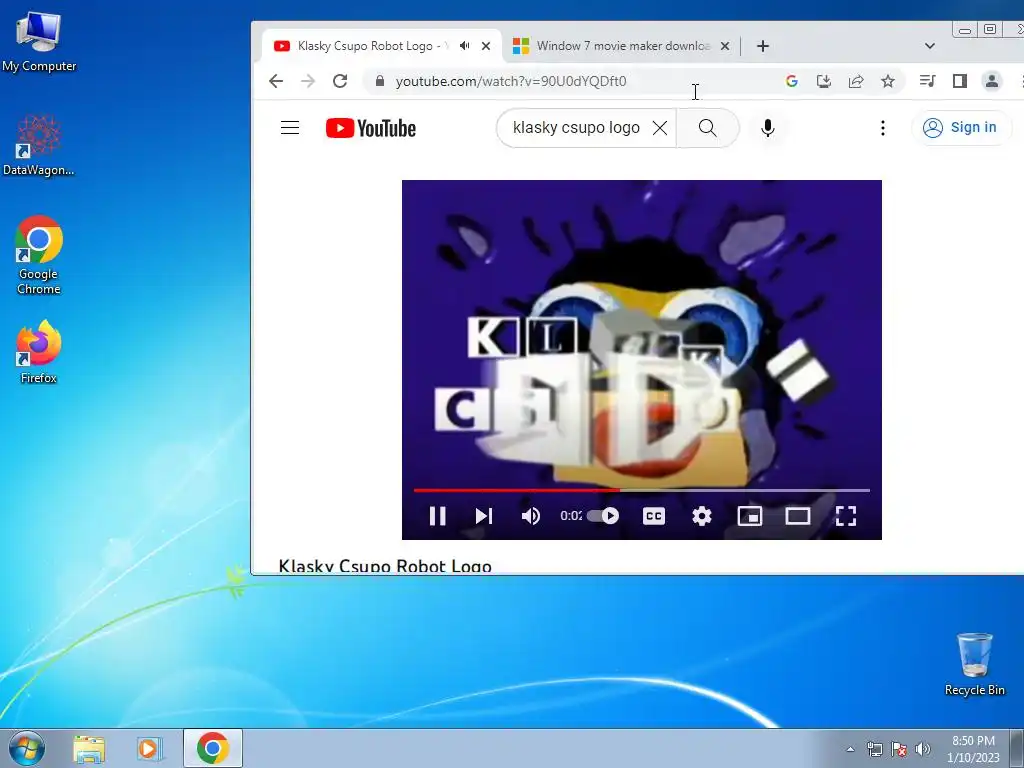
Task: Click the Sign in button
Action: [961, 127]
